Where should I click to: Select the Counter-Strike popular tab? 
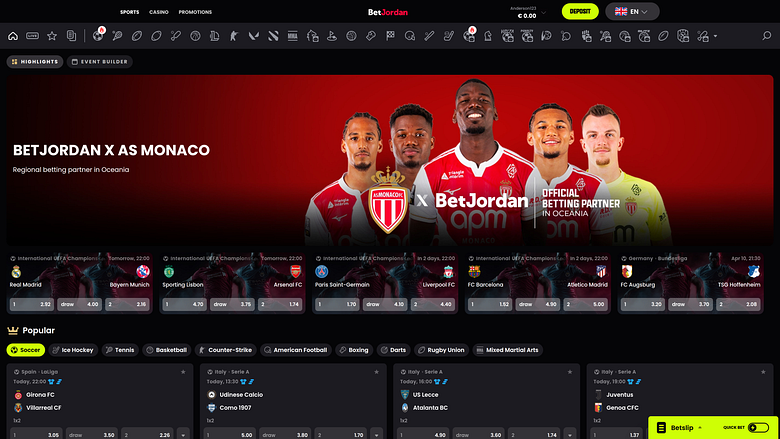coord(225,350)
